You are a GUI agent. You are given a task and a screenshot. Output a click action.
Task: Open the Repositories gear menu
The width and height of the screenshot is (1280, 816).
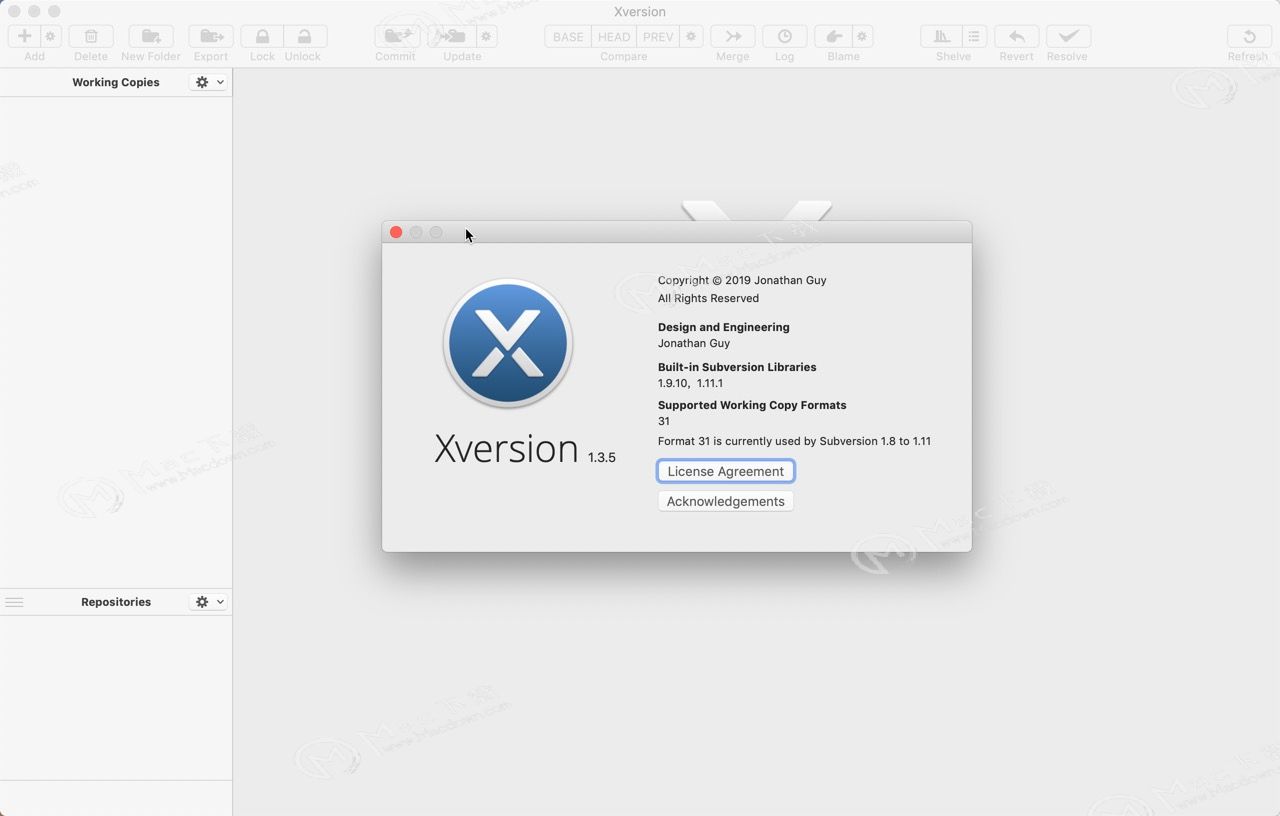point(209,602)
